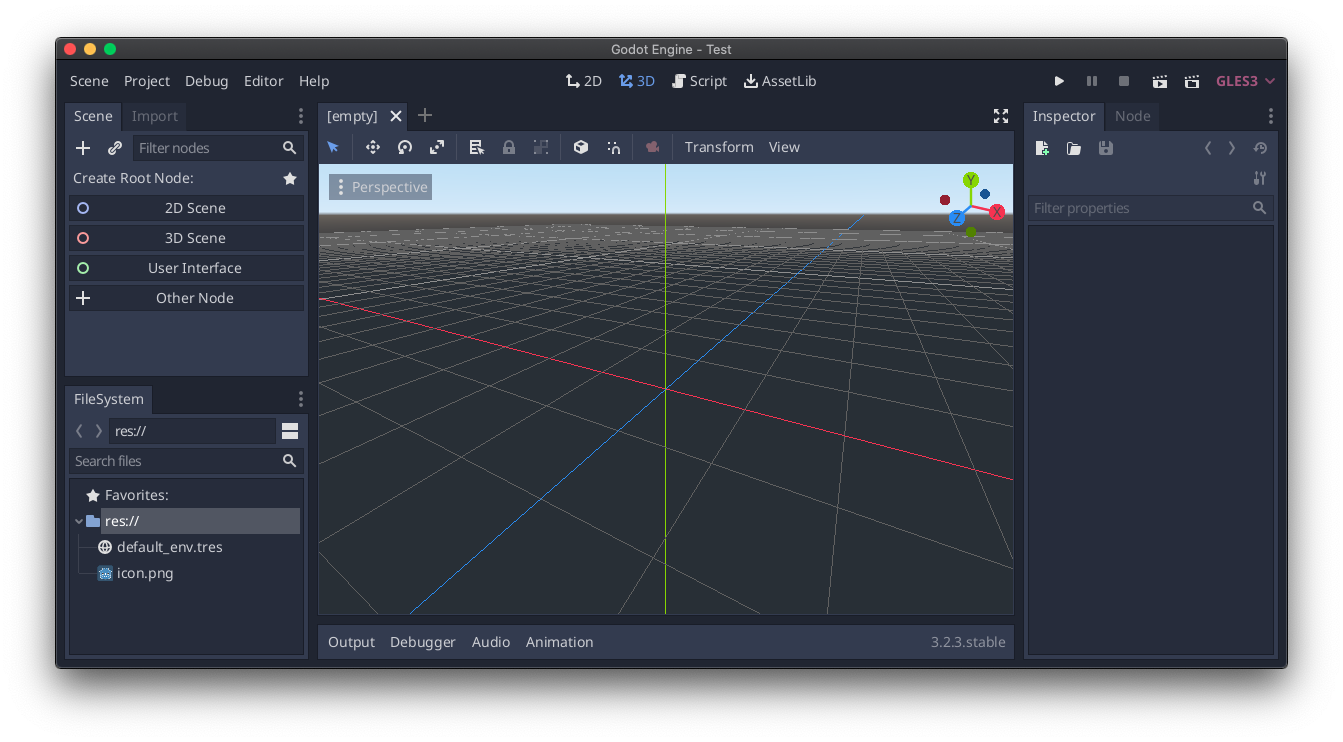Open the Help menu

click(314, 81)
